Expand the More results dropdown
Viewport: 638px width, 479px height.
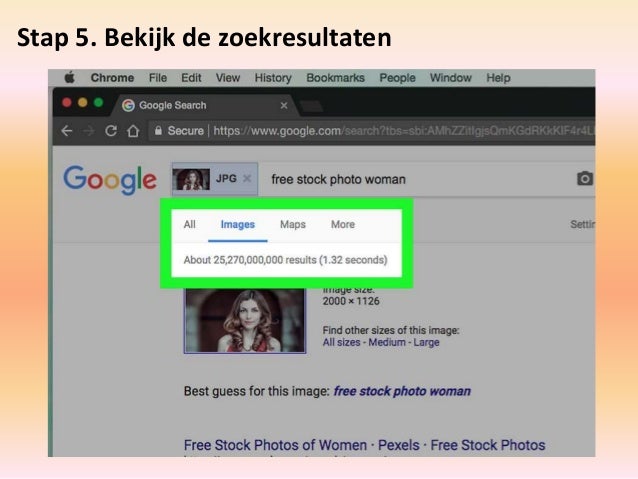pos(343,224)
